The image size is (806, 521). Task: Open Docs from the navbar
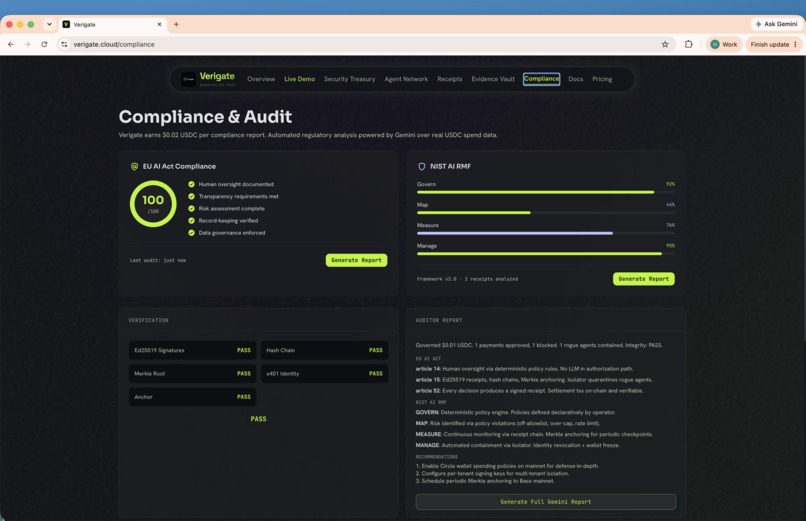point(576,79)
